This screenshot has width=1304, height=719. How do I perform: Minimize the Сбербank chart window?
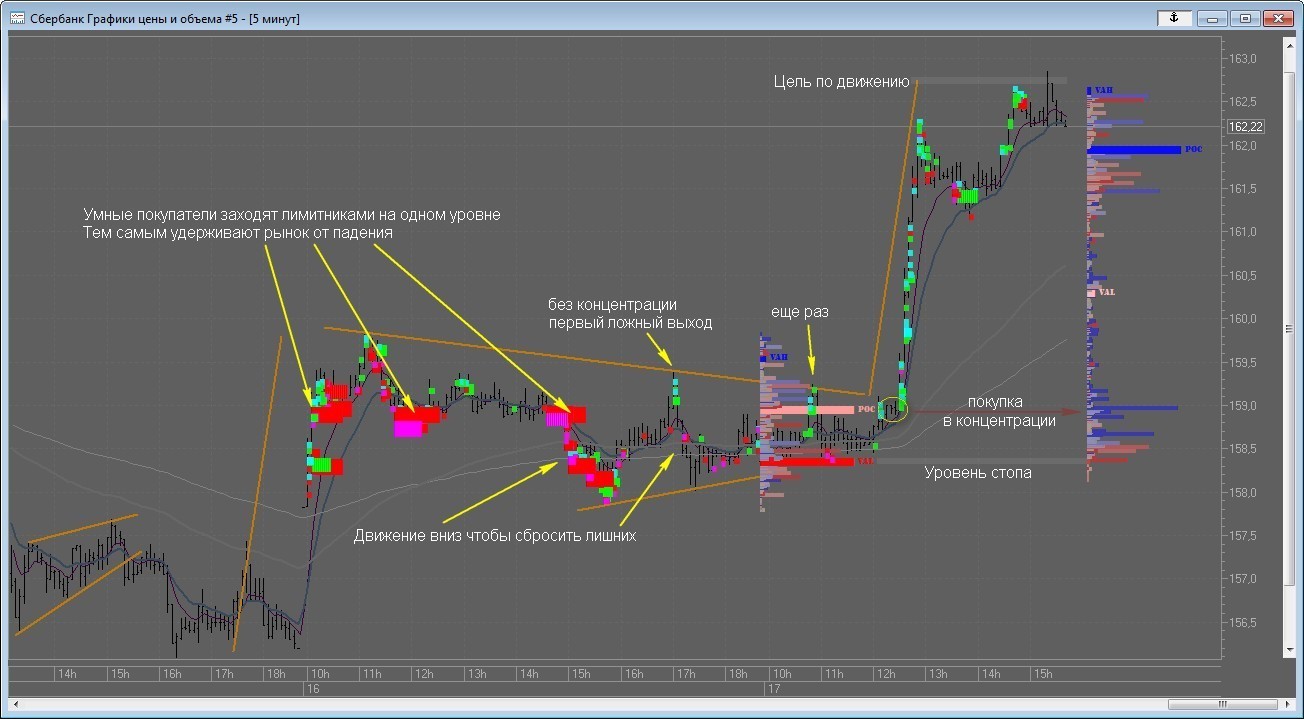coord(1212,18)
